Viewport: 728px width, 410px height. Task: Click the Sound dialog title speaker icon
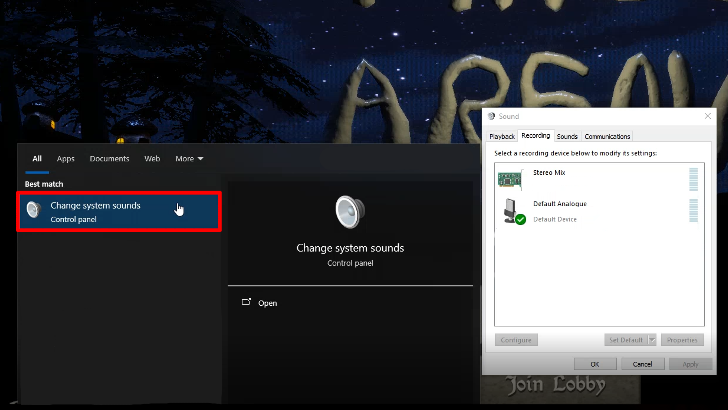[491, 116]
